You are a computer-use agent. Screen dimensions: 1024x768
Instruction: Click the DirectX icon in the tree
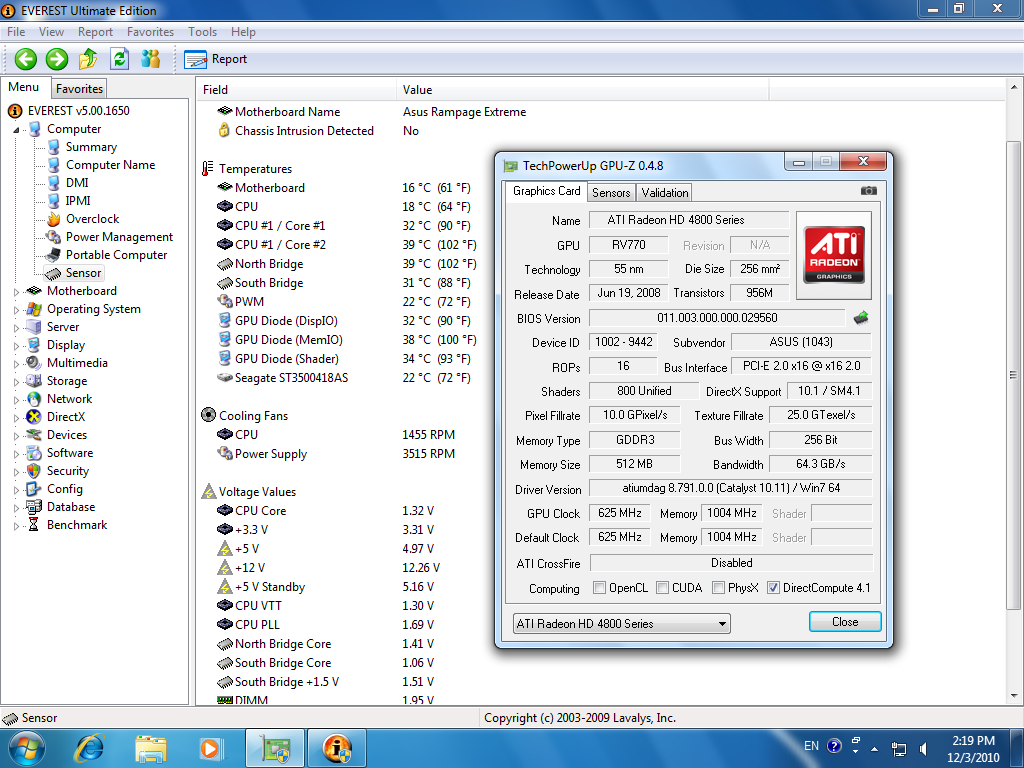pyautogui.click(x=34, y=417)
